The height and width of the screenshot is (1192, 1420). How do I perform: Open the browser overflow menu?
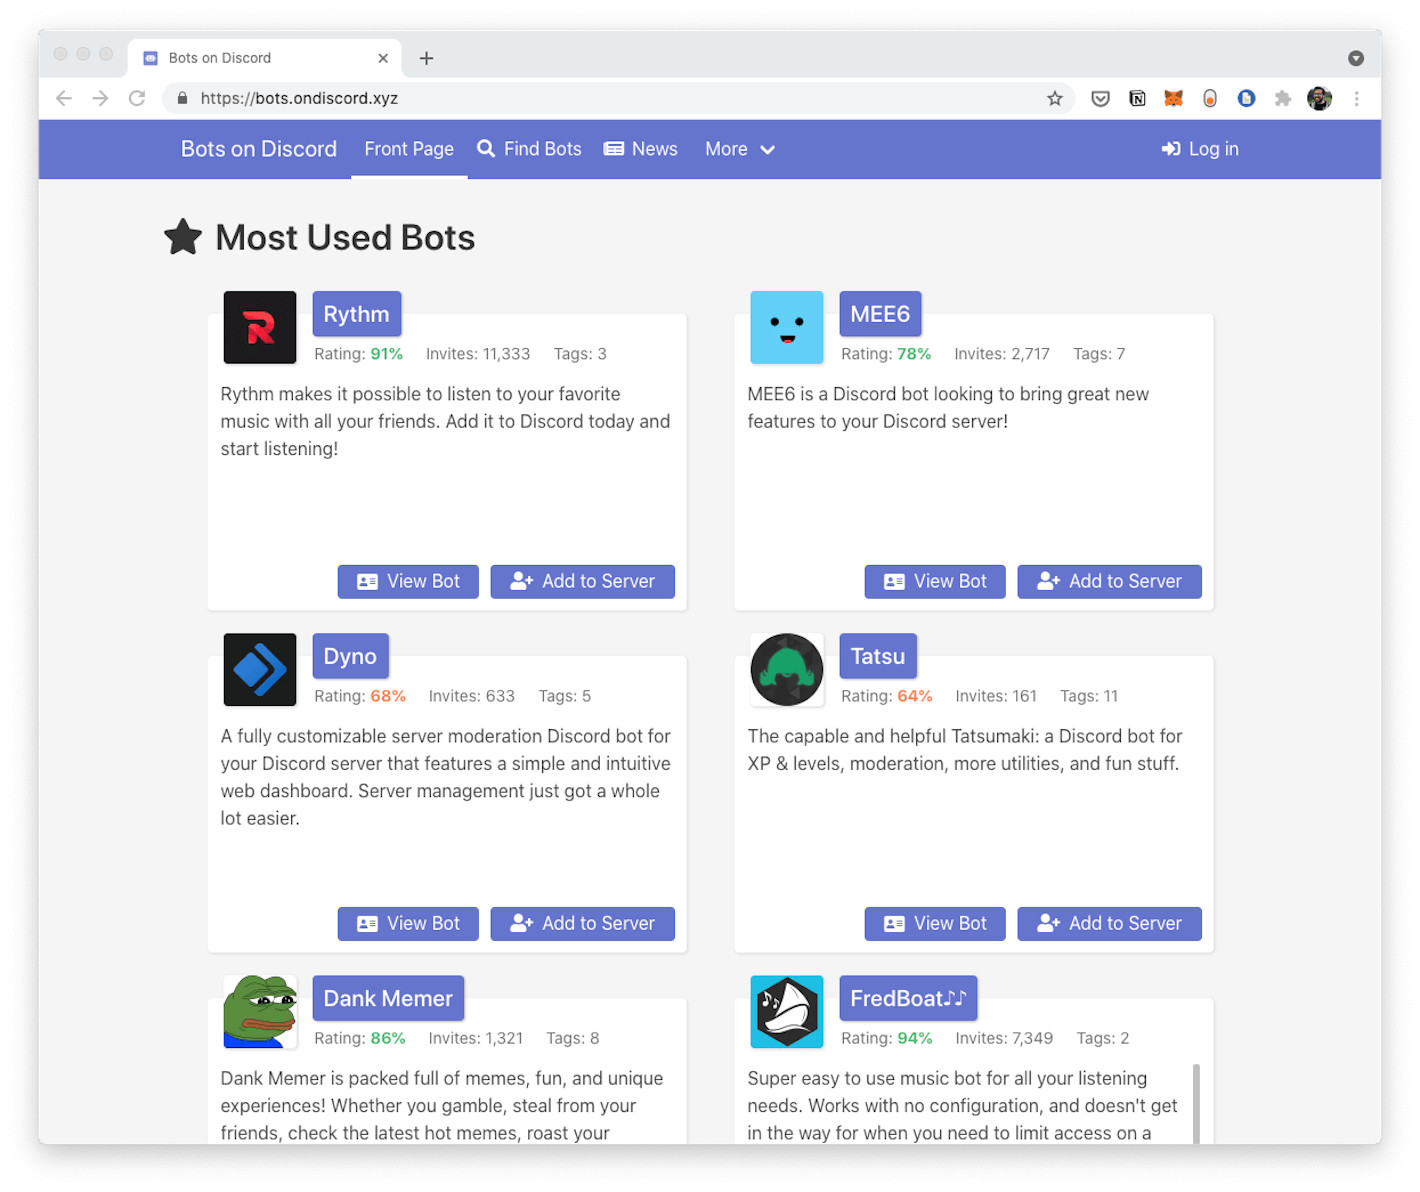point(1357,98)
